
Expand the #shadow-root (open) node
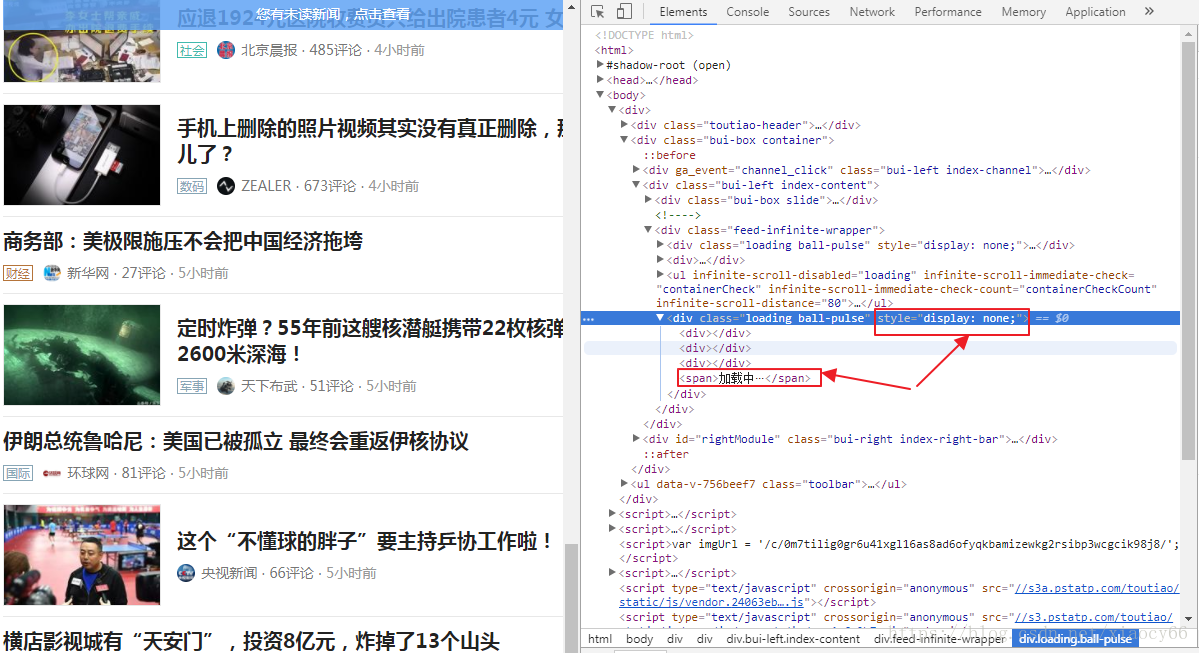click(x=600, y=65)
